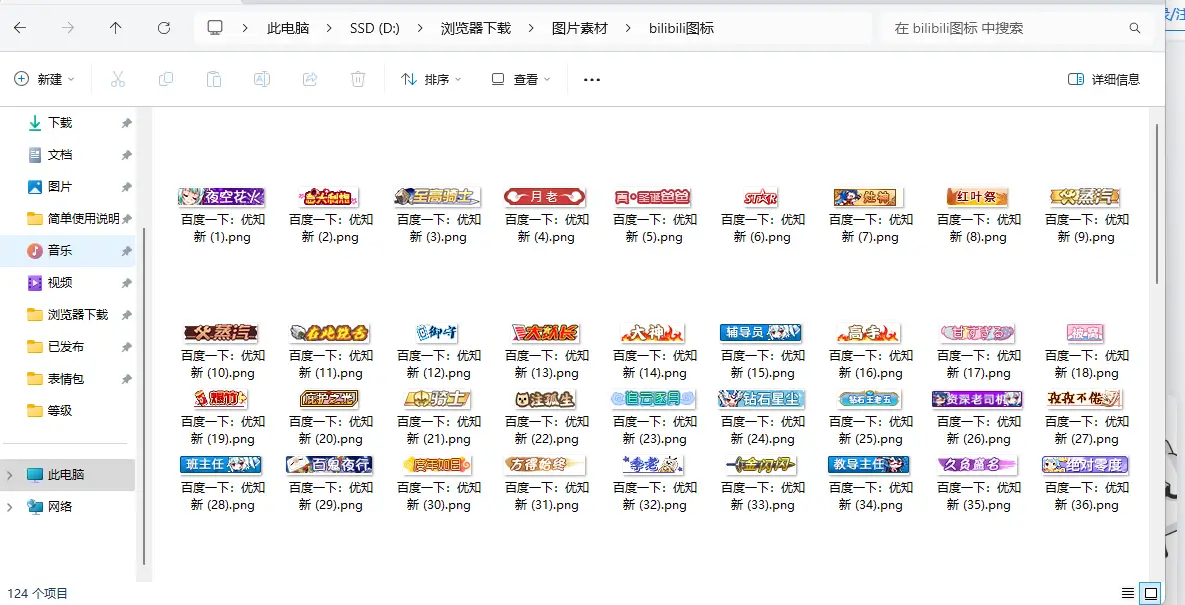Screen dimensions: 1185x605
Task: Click the Delete trash icon
Action: coord(358,79)
